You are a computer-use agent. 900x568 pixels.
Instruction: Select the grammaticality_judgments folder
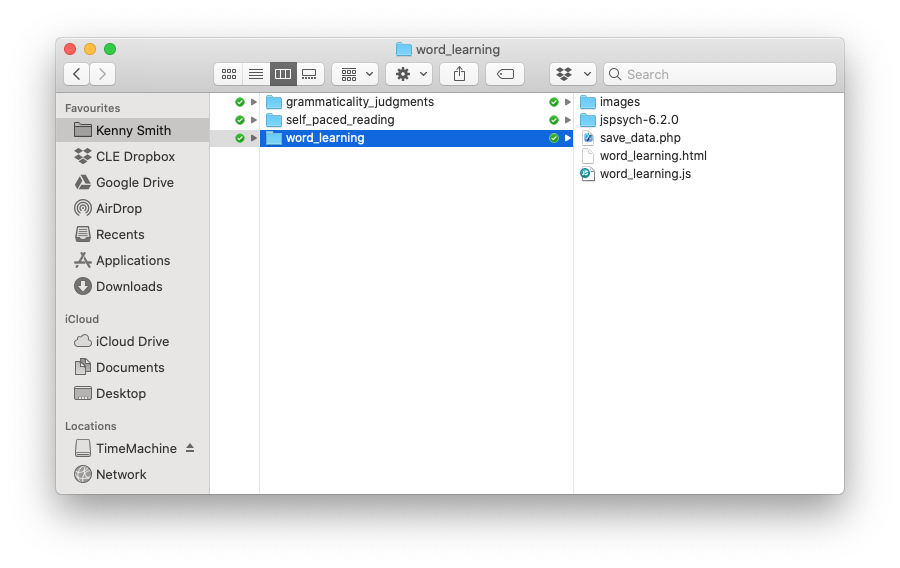pos(359,102)
